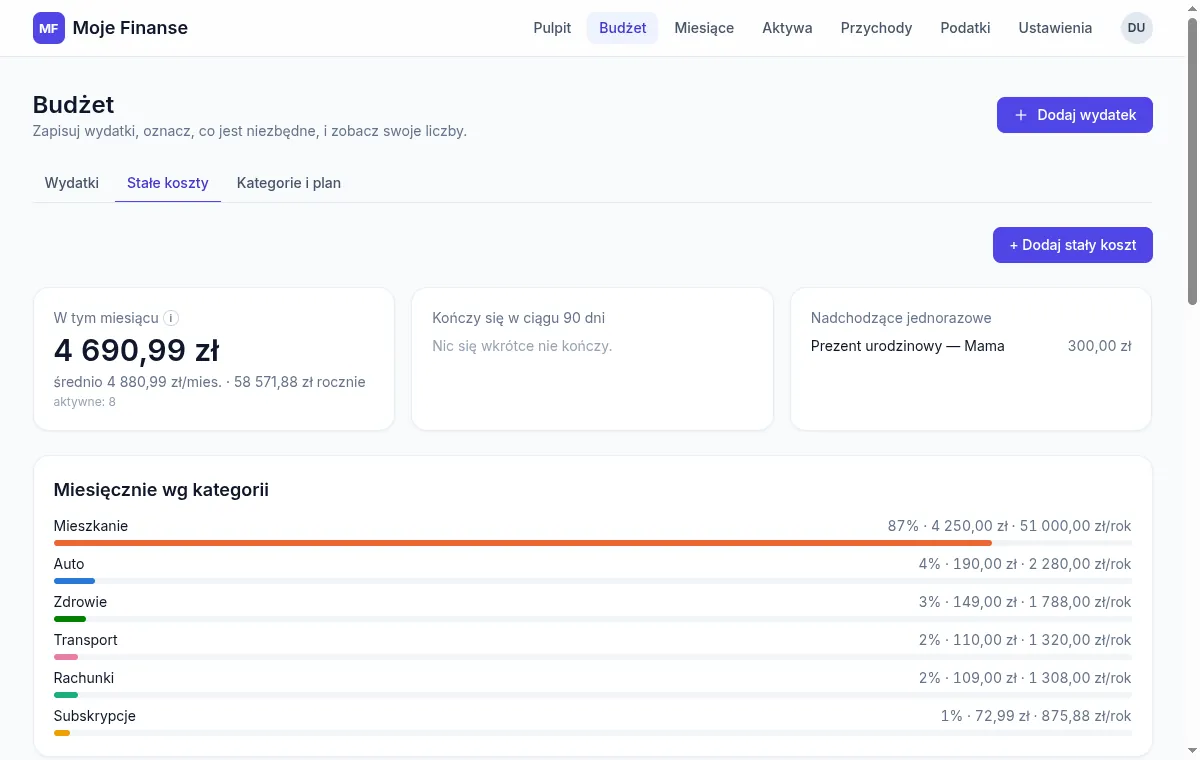Open the DU user avatar menu
This screenshot has height=760, width=1200.
(1136, 28)
